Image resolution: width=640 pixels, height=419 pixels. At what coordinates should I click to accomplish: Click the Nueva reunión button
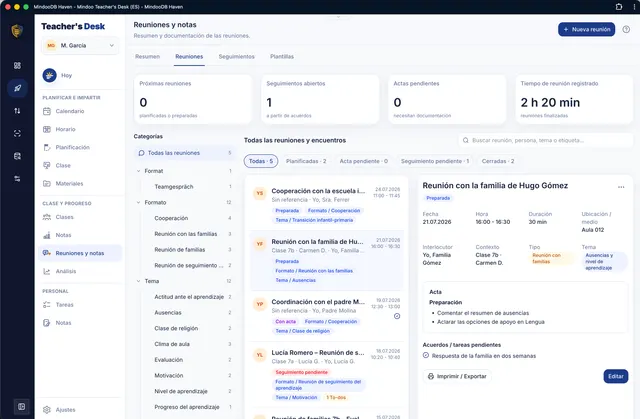587,29
